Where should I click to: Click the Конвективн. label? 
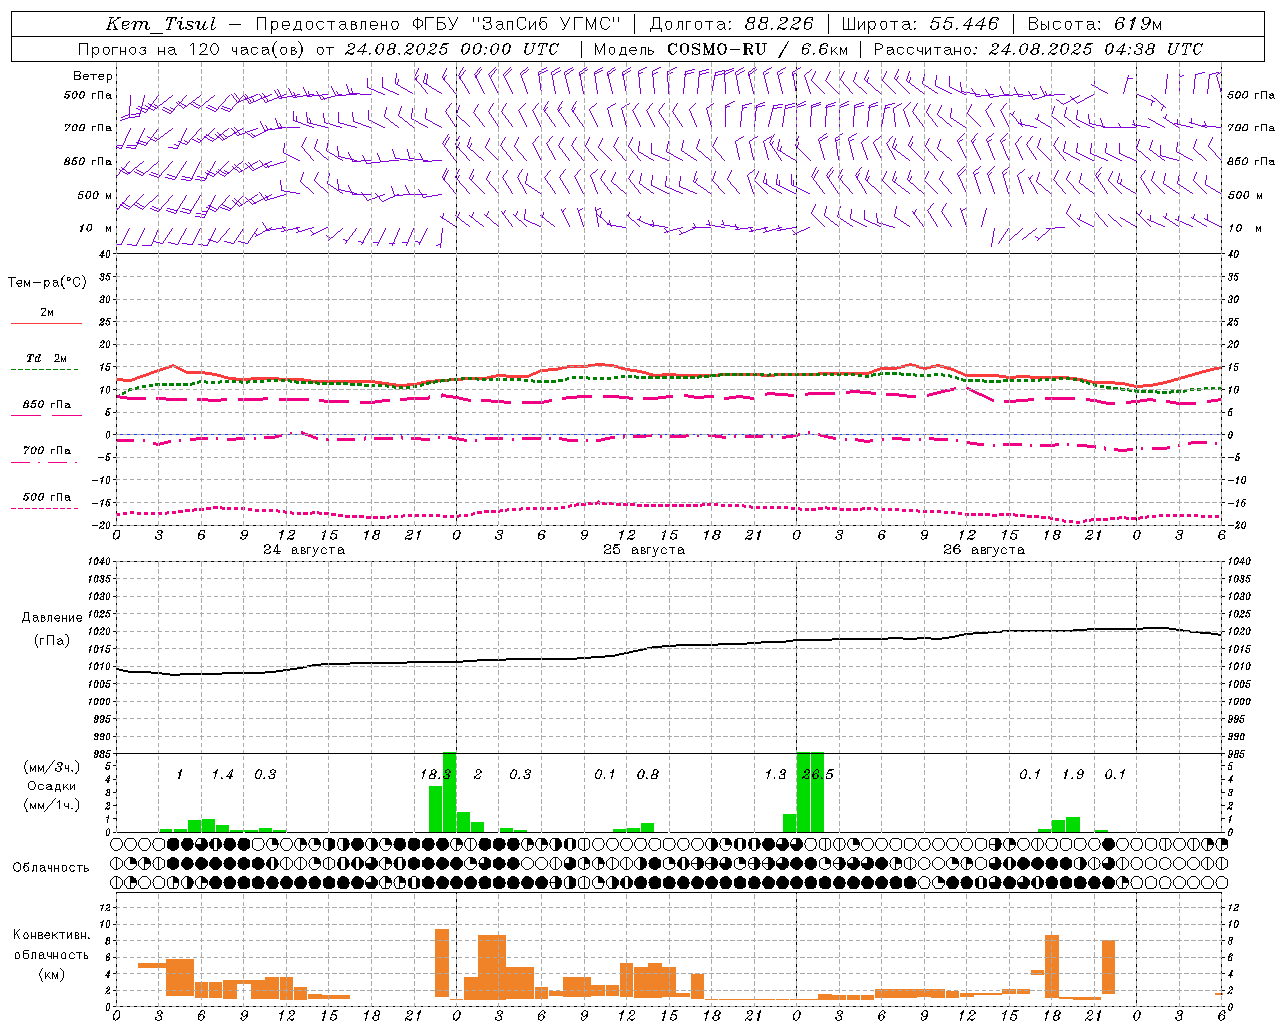click(x=52, y=935)
